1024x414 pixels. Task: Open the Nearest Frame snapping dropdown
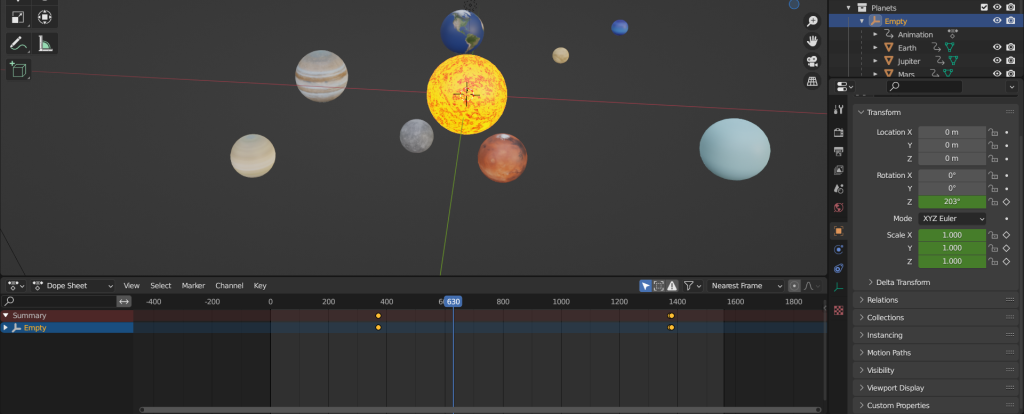coord(745,286)
